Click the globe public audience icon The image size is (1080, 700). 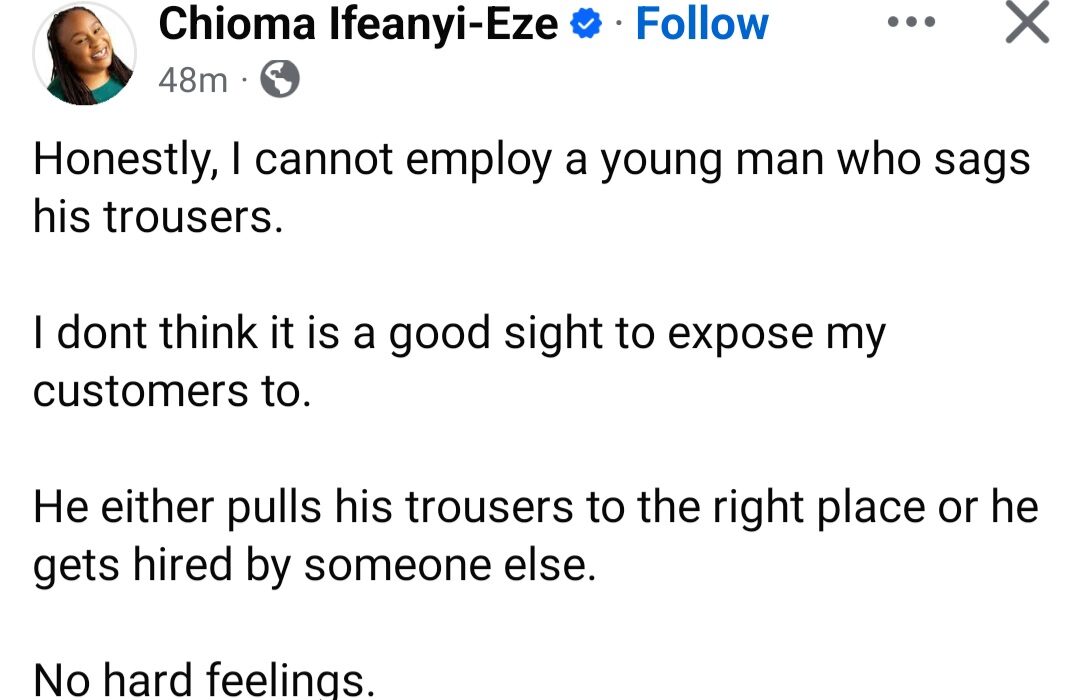coord(280,79)
